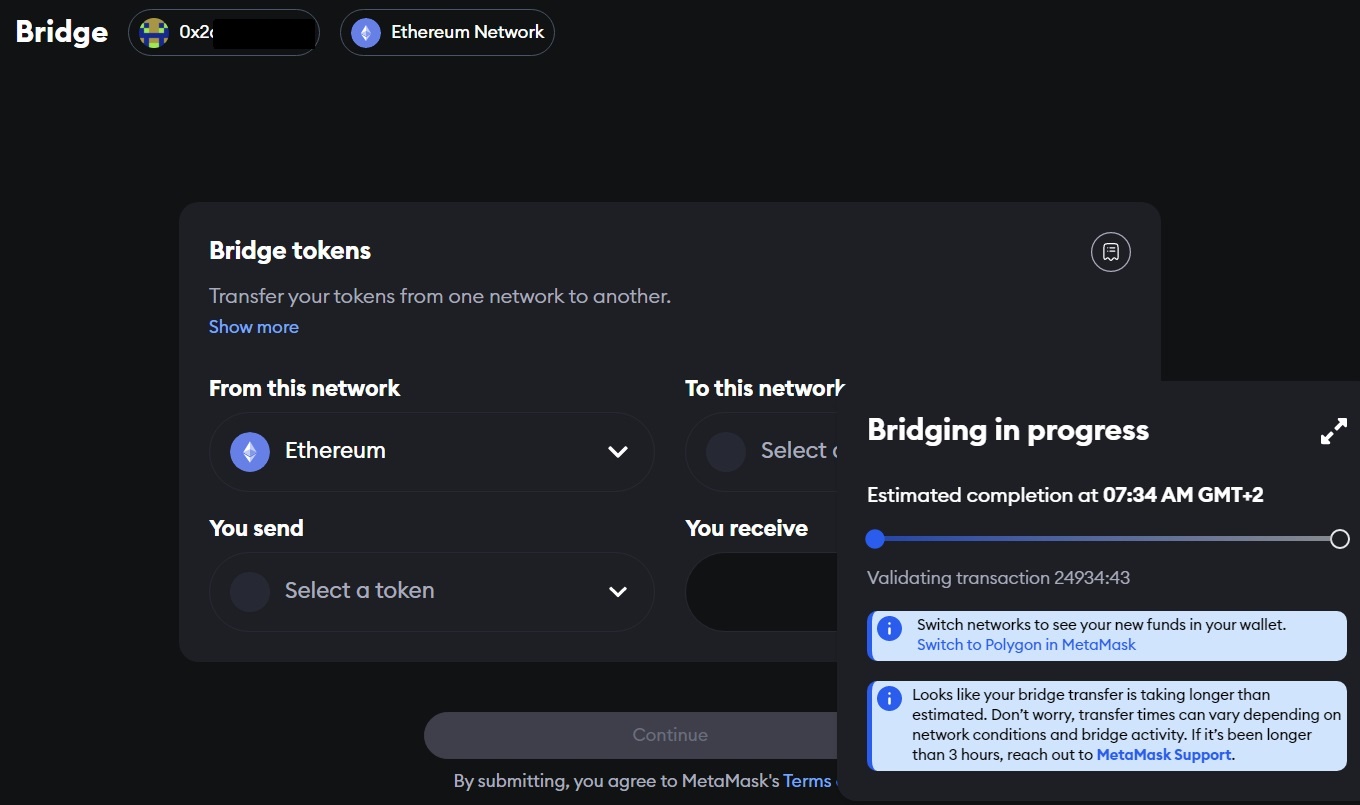The width and height of the screenshot is (1360, 805).
Task: Click the empty token placeholder icon
Action: click(250, 591)
